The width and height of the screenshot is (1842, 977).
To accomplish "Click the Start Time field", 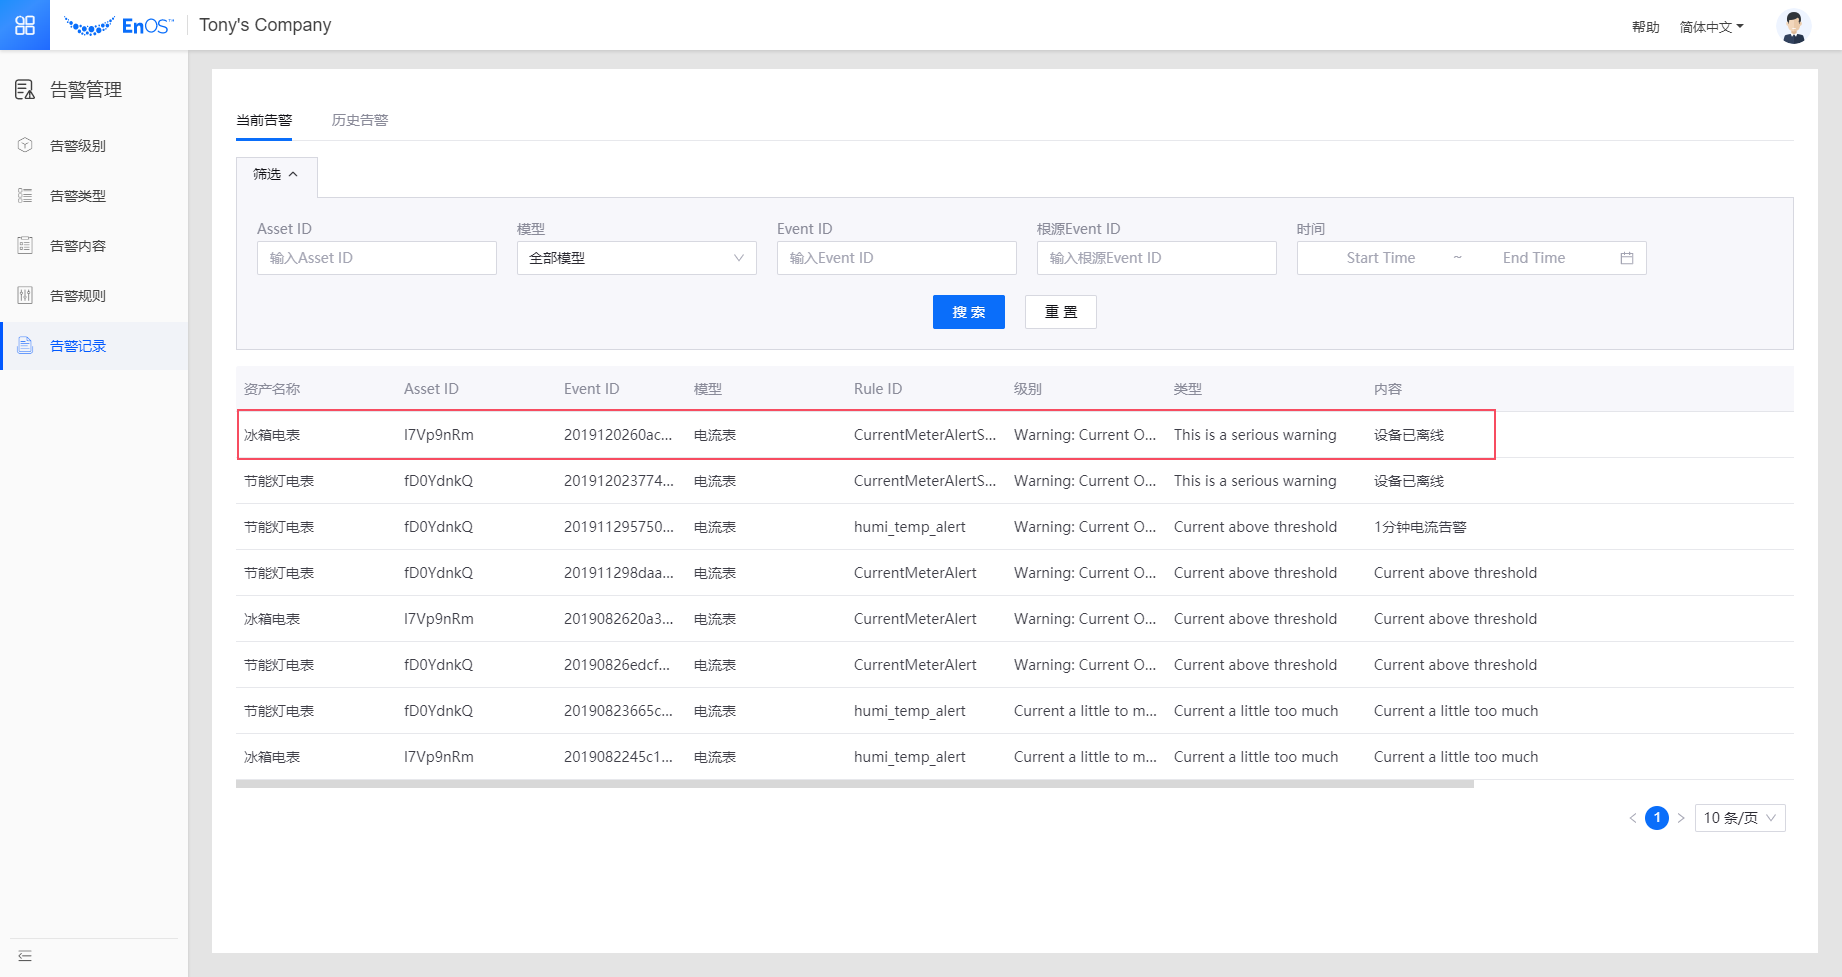I will coord(1381,258).
